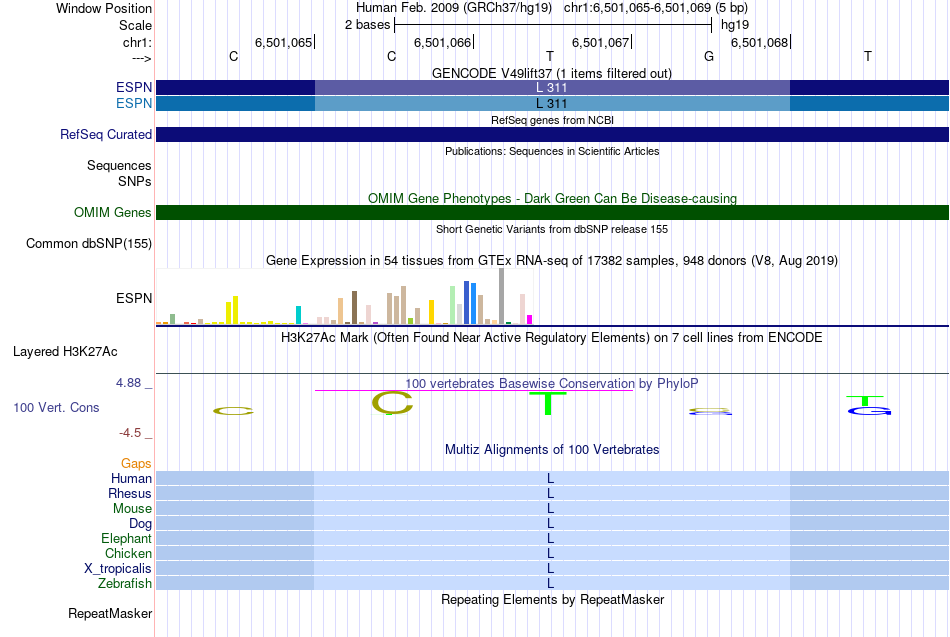Click the large C PhyloP conservation logo

(392, 403)
